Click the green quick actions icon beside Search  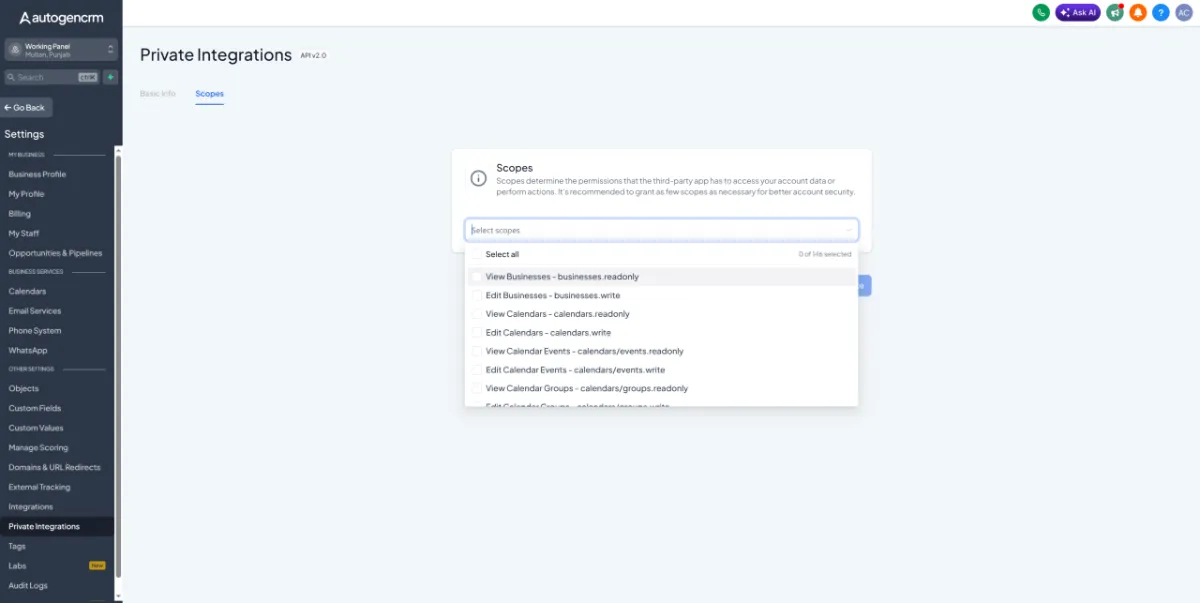point(110,77)
